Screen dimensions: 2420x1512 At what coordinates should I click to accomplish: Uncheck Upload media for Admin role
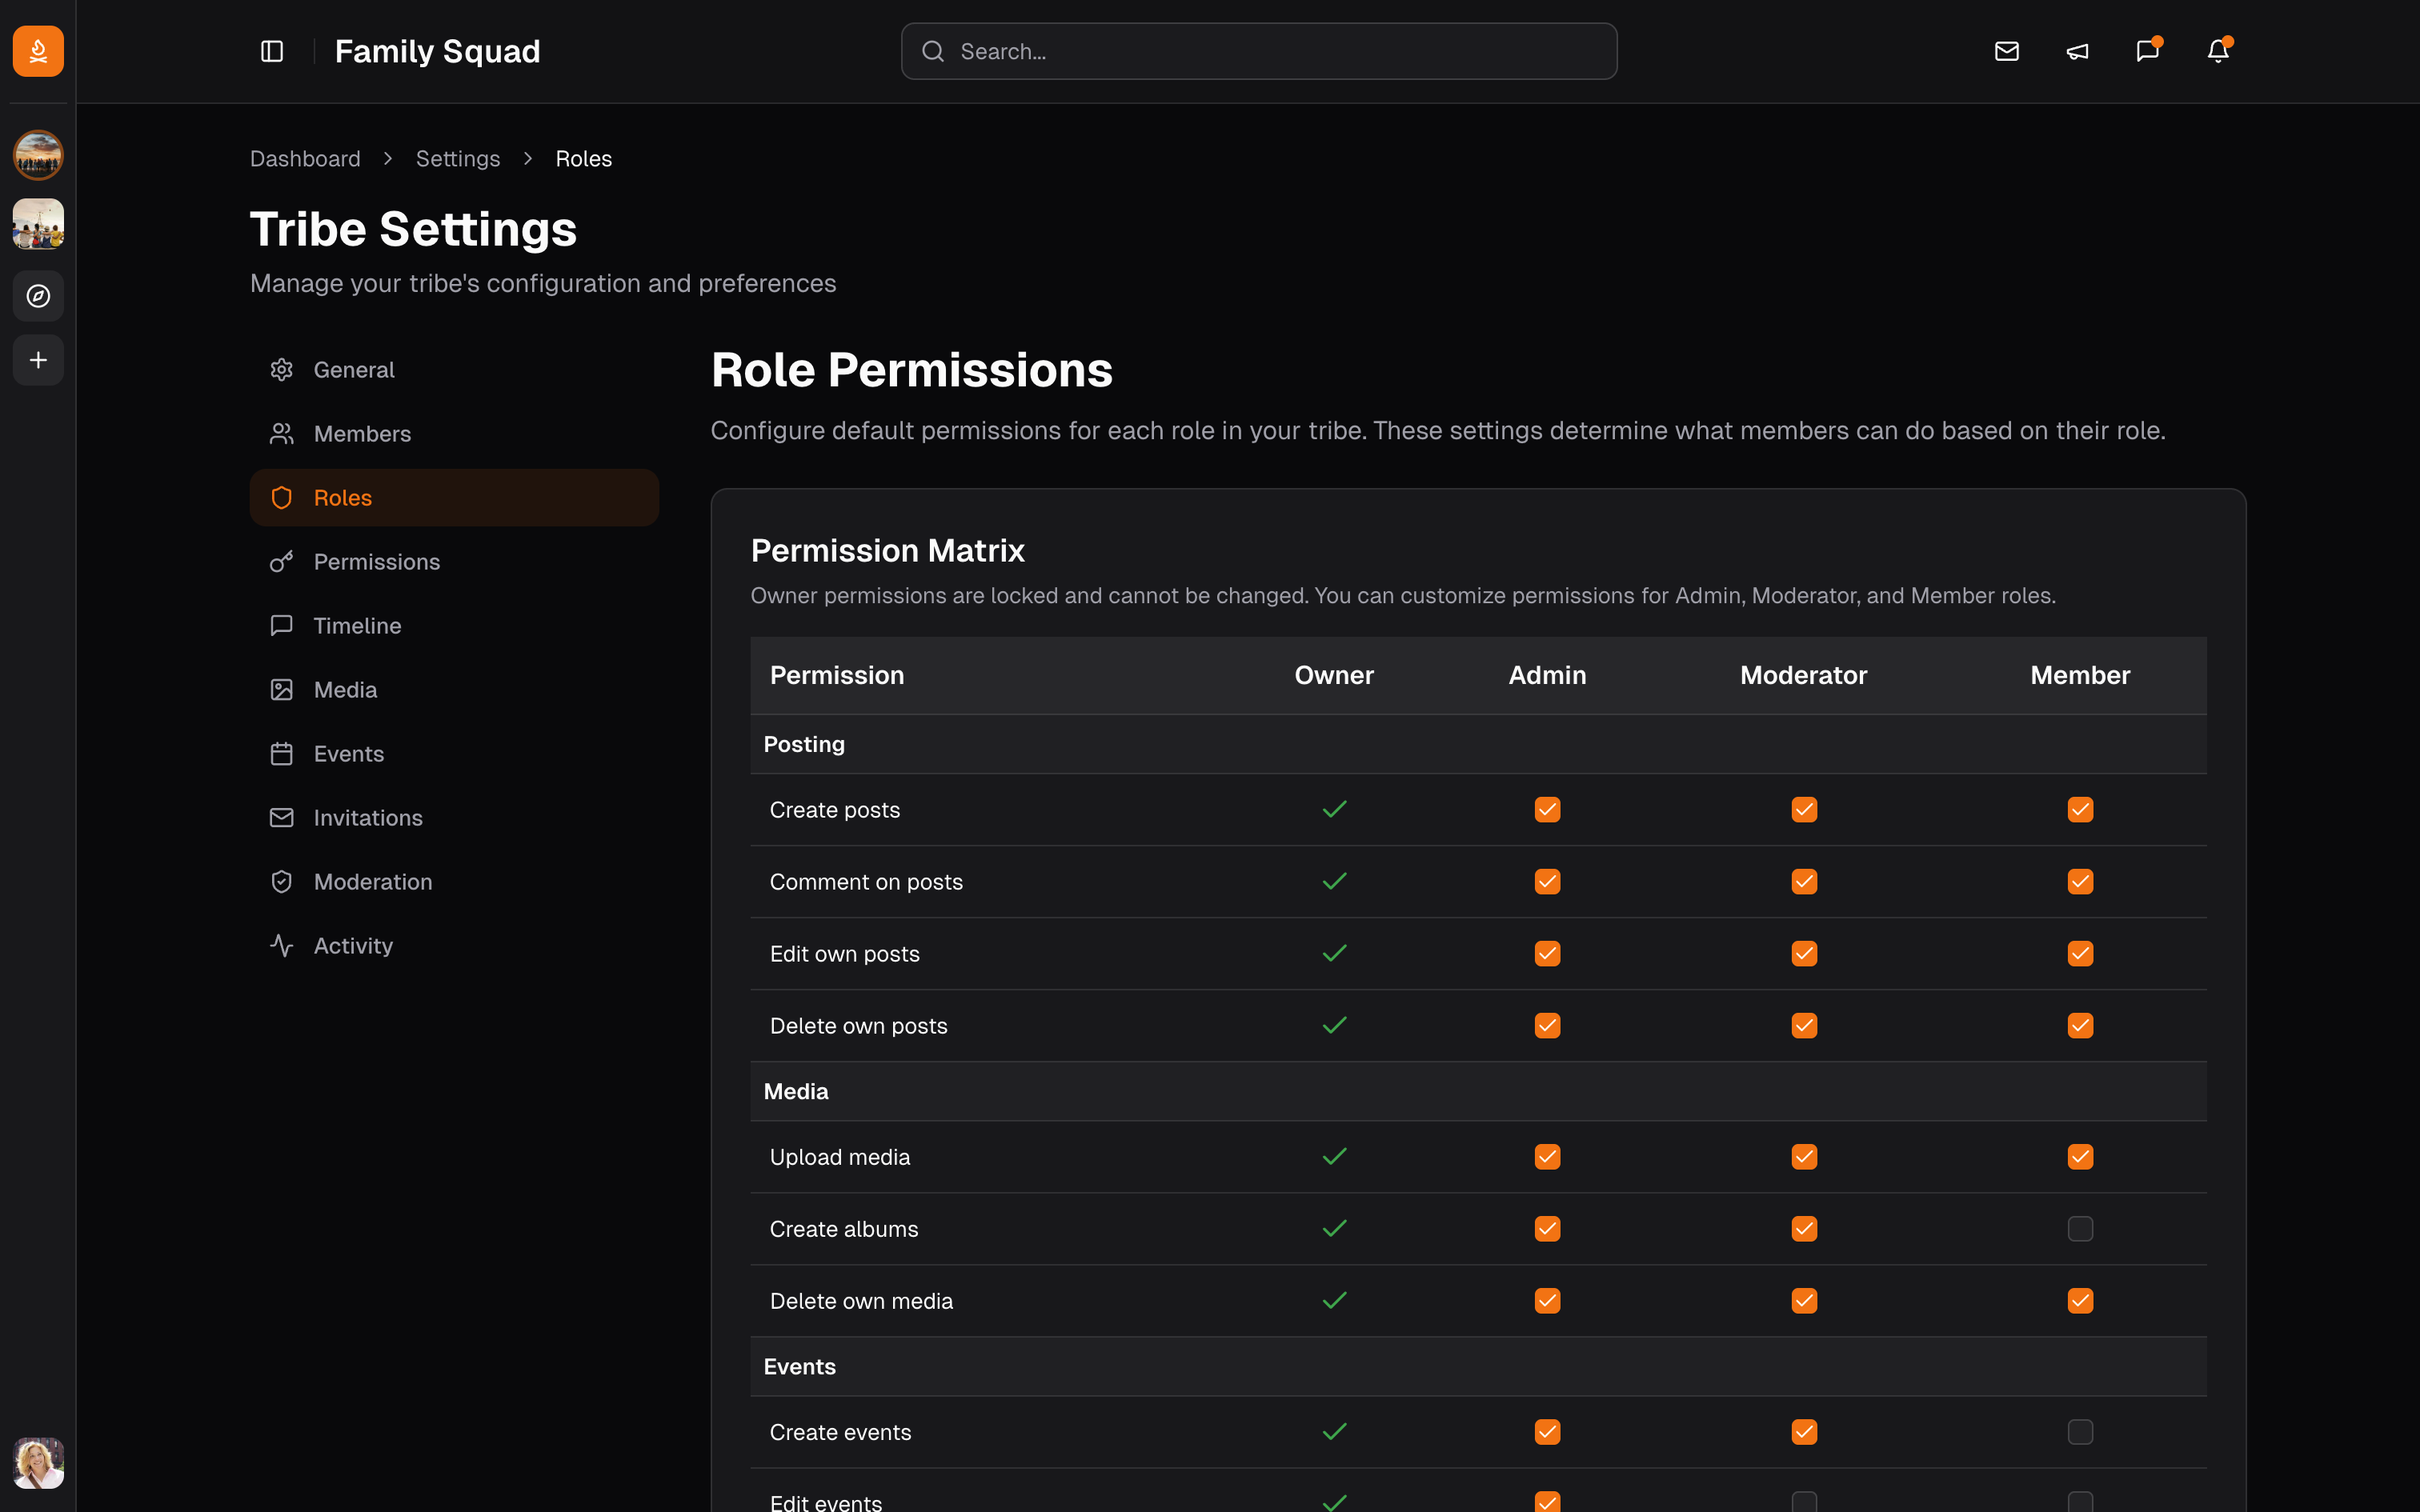[1546, 1156]
